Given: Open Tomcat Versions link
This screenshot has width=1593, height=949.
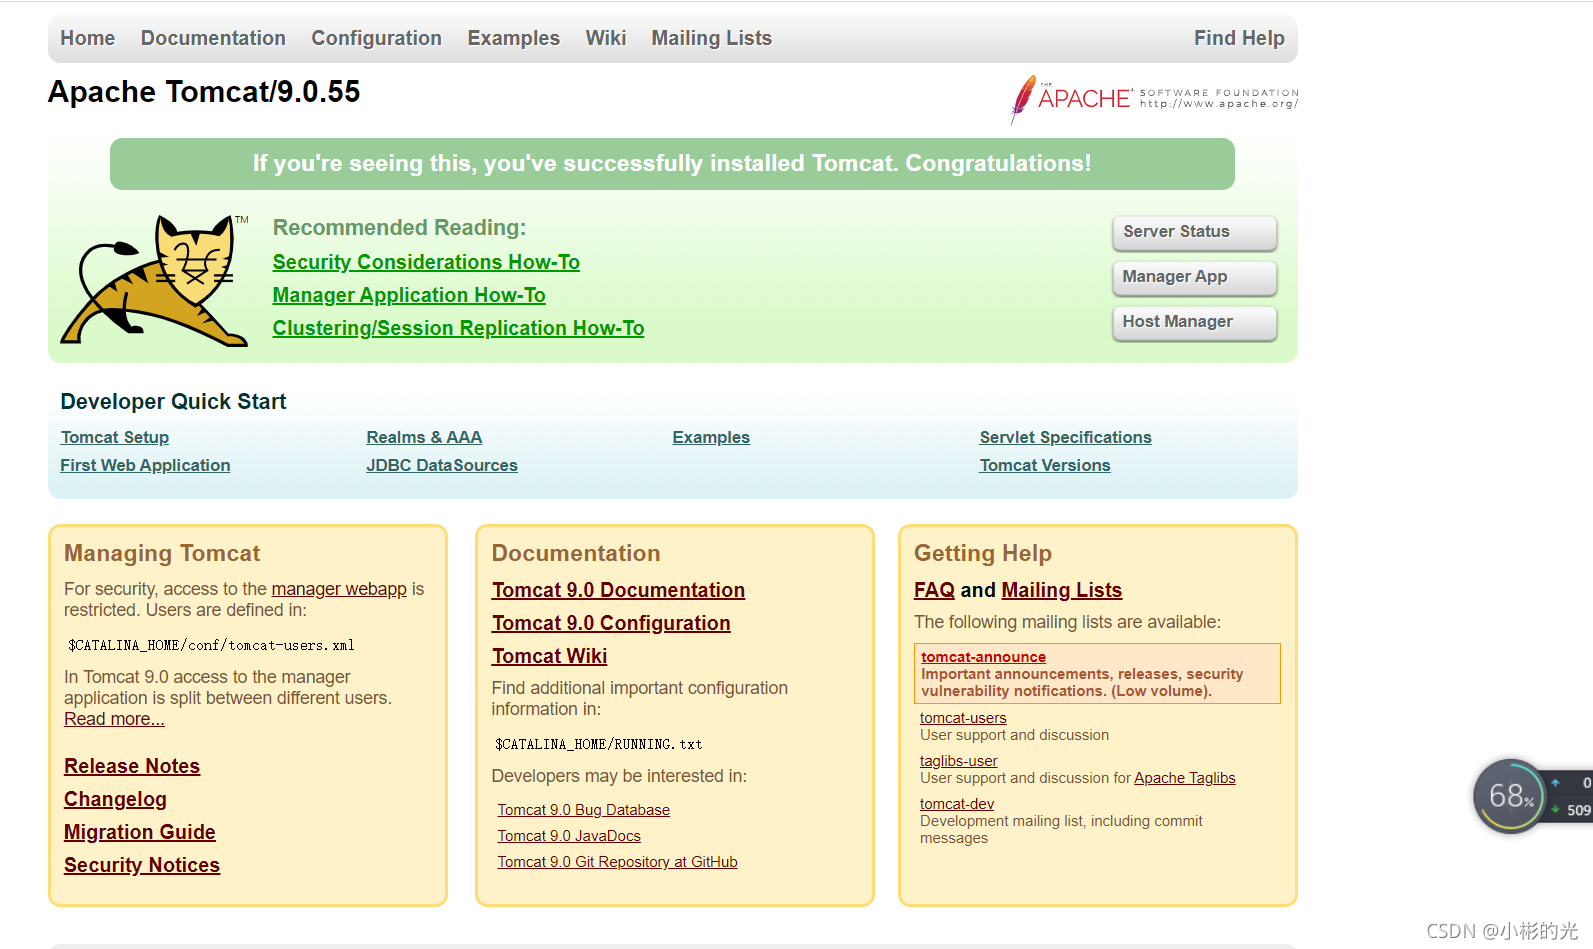Looking at the screenshot, I should [x=1045, y=465].
